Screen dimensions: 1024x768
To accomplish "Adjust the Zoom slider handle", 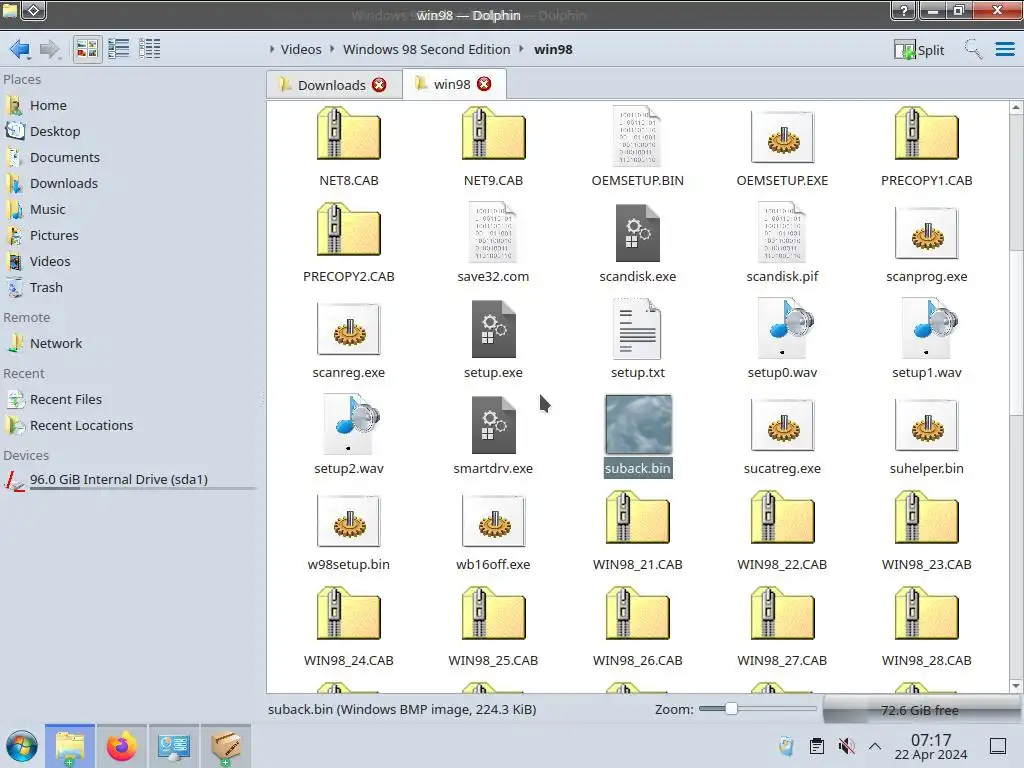I will pos(731,709).
